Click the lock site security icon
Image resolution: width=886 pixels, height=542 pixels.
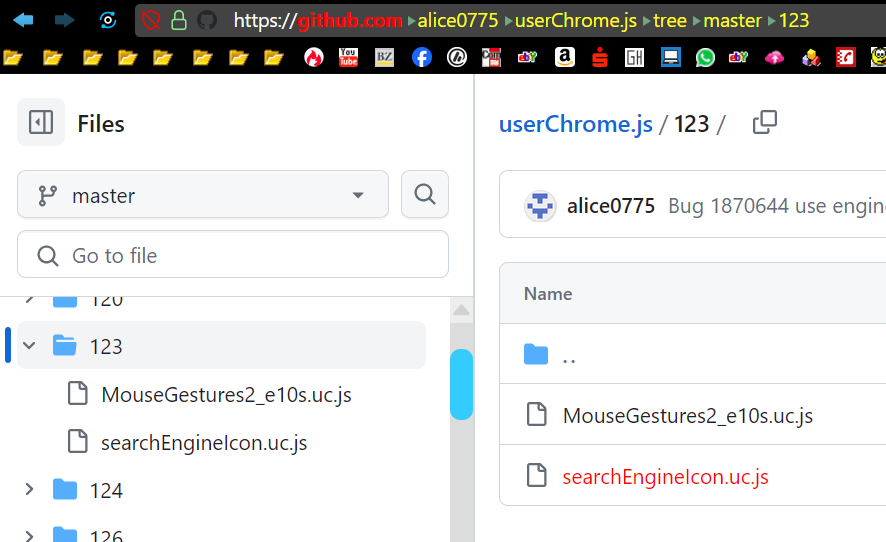coord(179,20)
